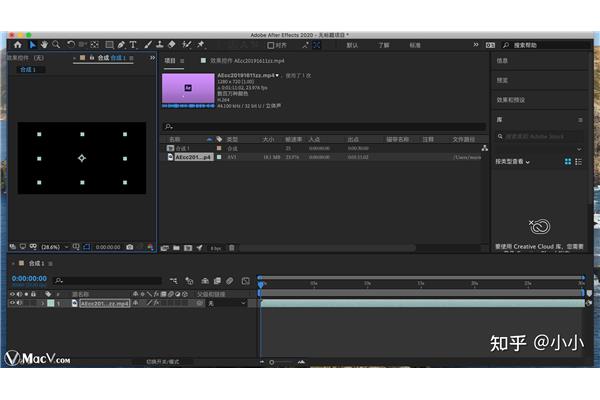Enable frame blending icon in timeline
The image size is (600, 400).
pos(217,281)
